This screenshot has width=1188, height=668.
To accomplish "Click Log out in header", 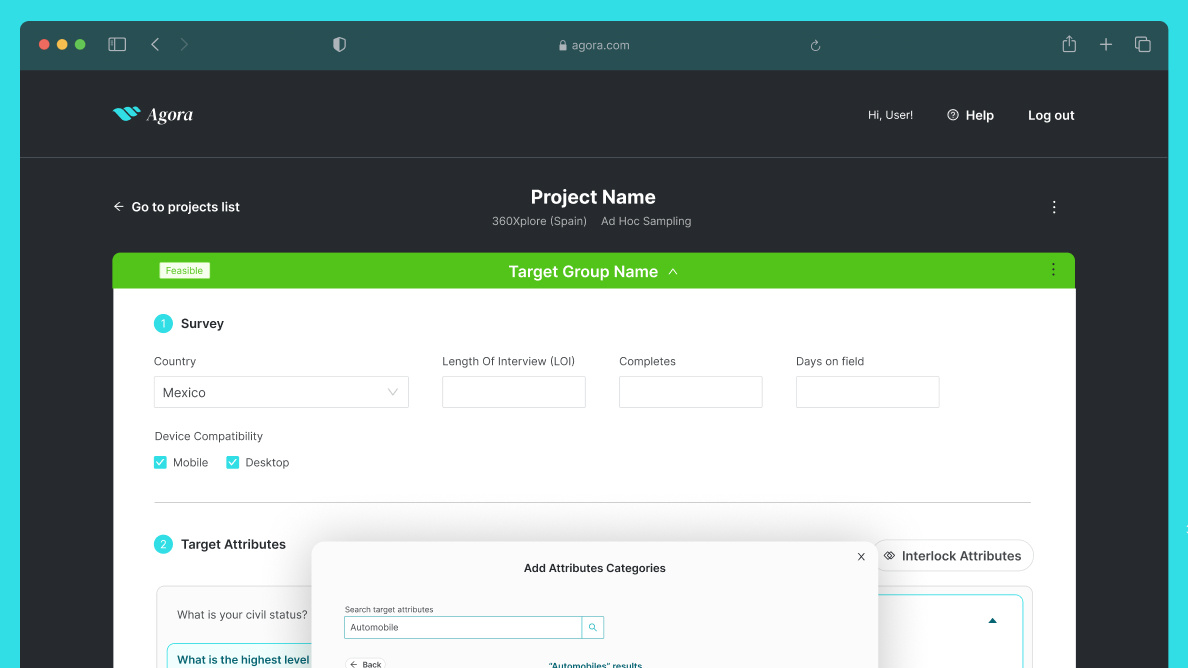I will [x=1051, y=115].
